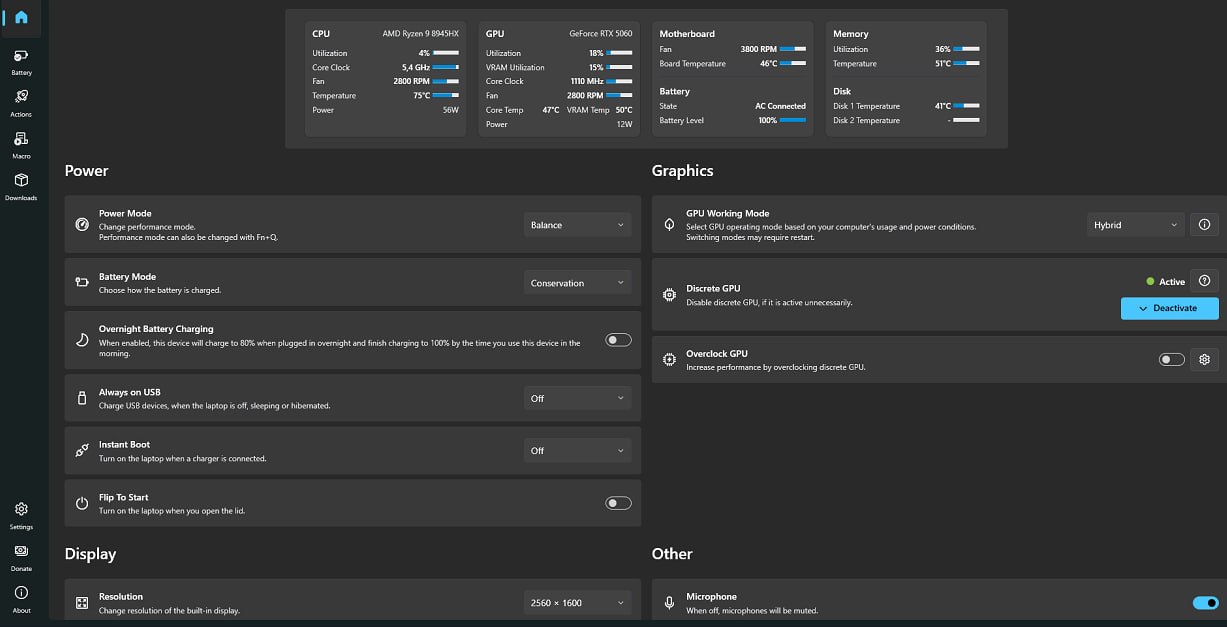Open Settings in the sidebar
Screen dimensions: 1227x627
21,515
